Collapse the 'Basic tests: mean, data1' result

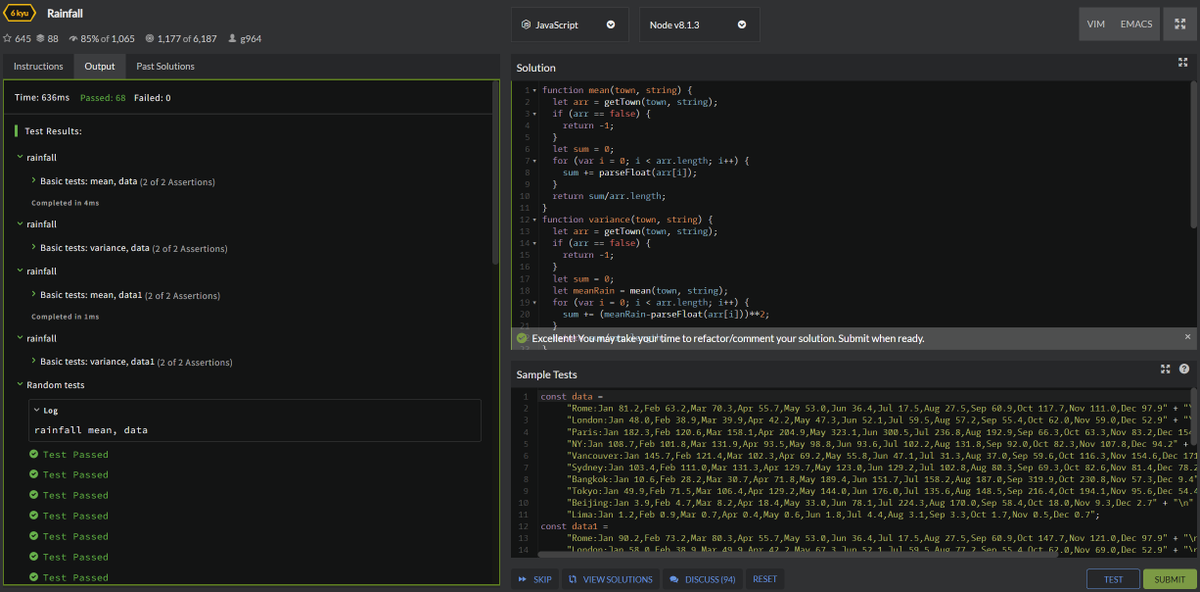point(33,295)
